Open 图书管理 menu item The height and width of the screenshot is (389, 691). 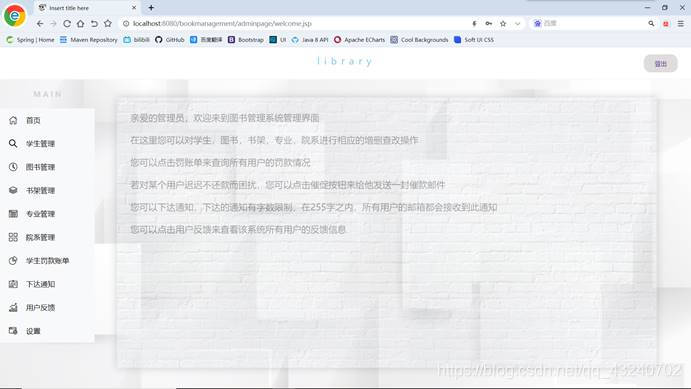coord(47,167)
